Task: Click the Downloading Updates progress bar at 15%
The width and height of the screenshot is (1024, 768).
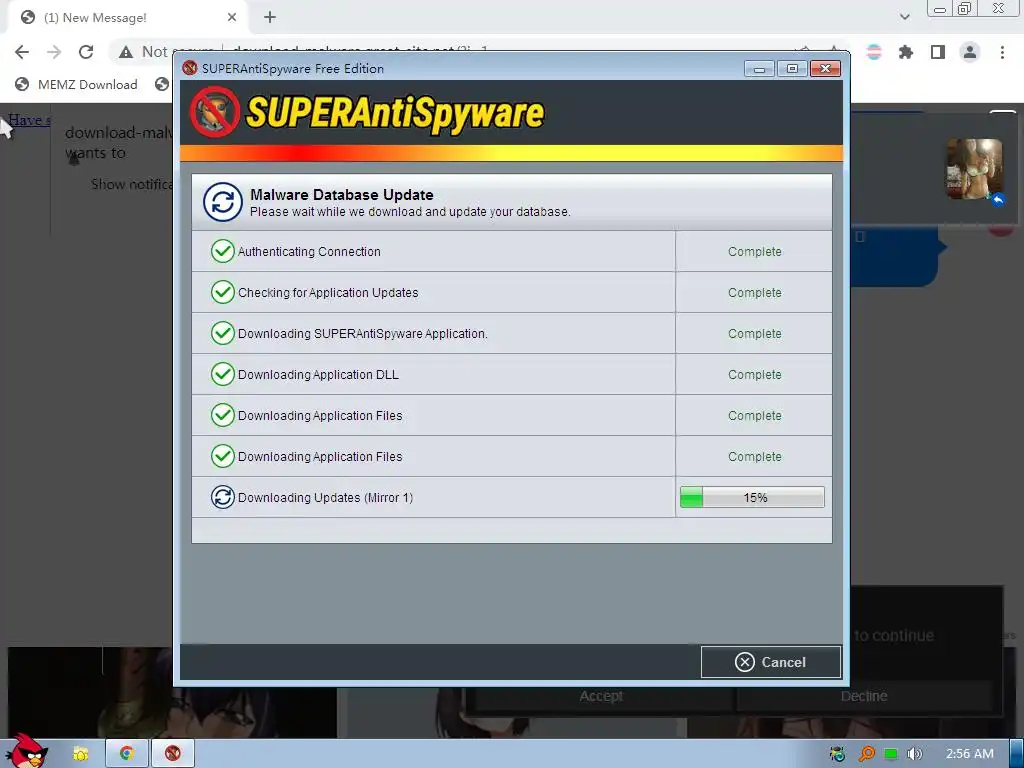Action: pyautogui.click(x=752, y=498)
